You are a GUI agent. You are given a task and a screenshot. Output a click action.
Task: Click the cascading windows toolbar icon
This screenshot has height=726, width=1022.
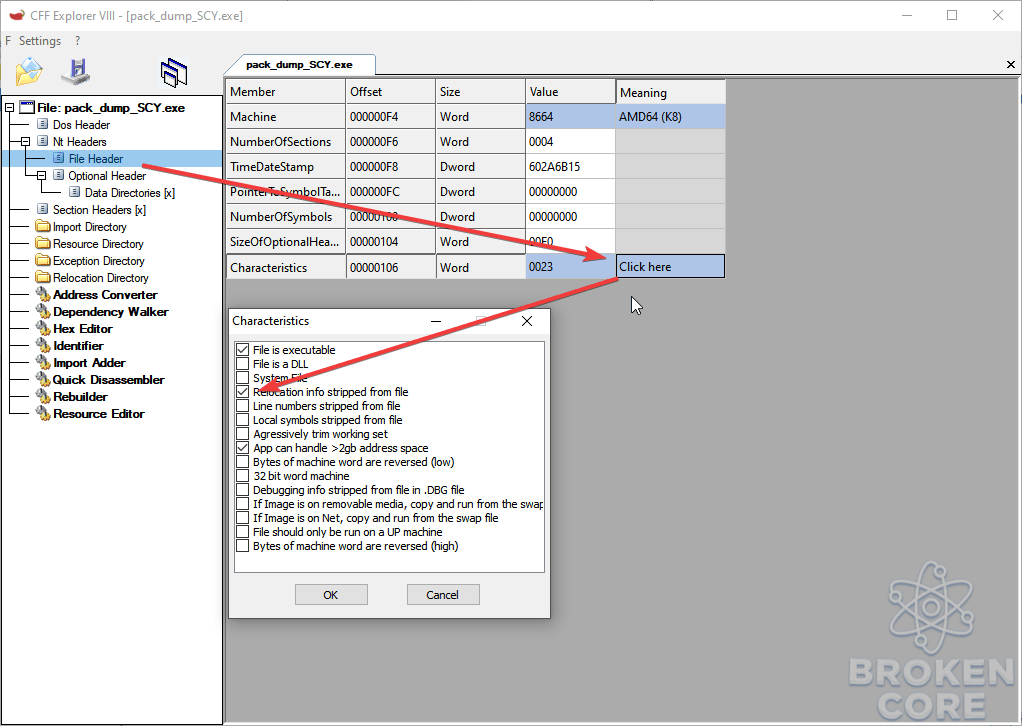[x=174, y=72]
